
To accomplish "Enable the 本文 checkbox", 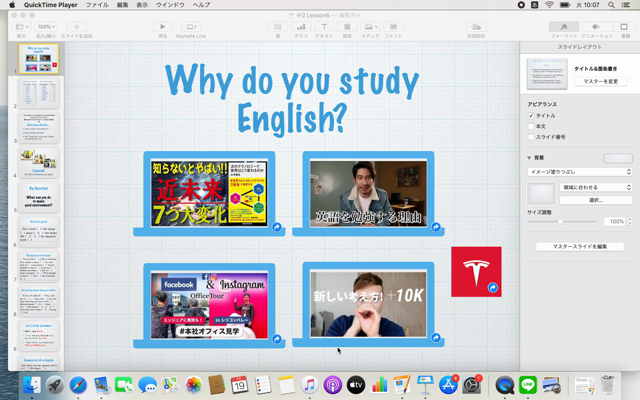I will 531,127.
